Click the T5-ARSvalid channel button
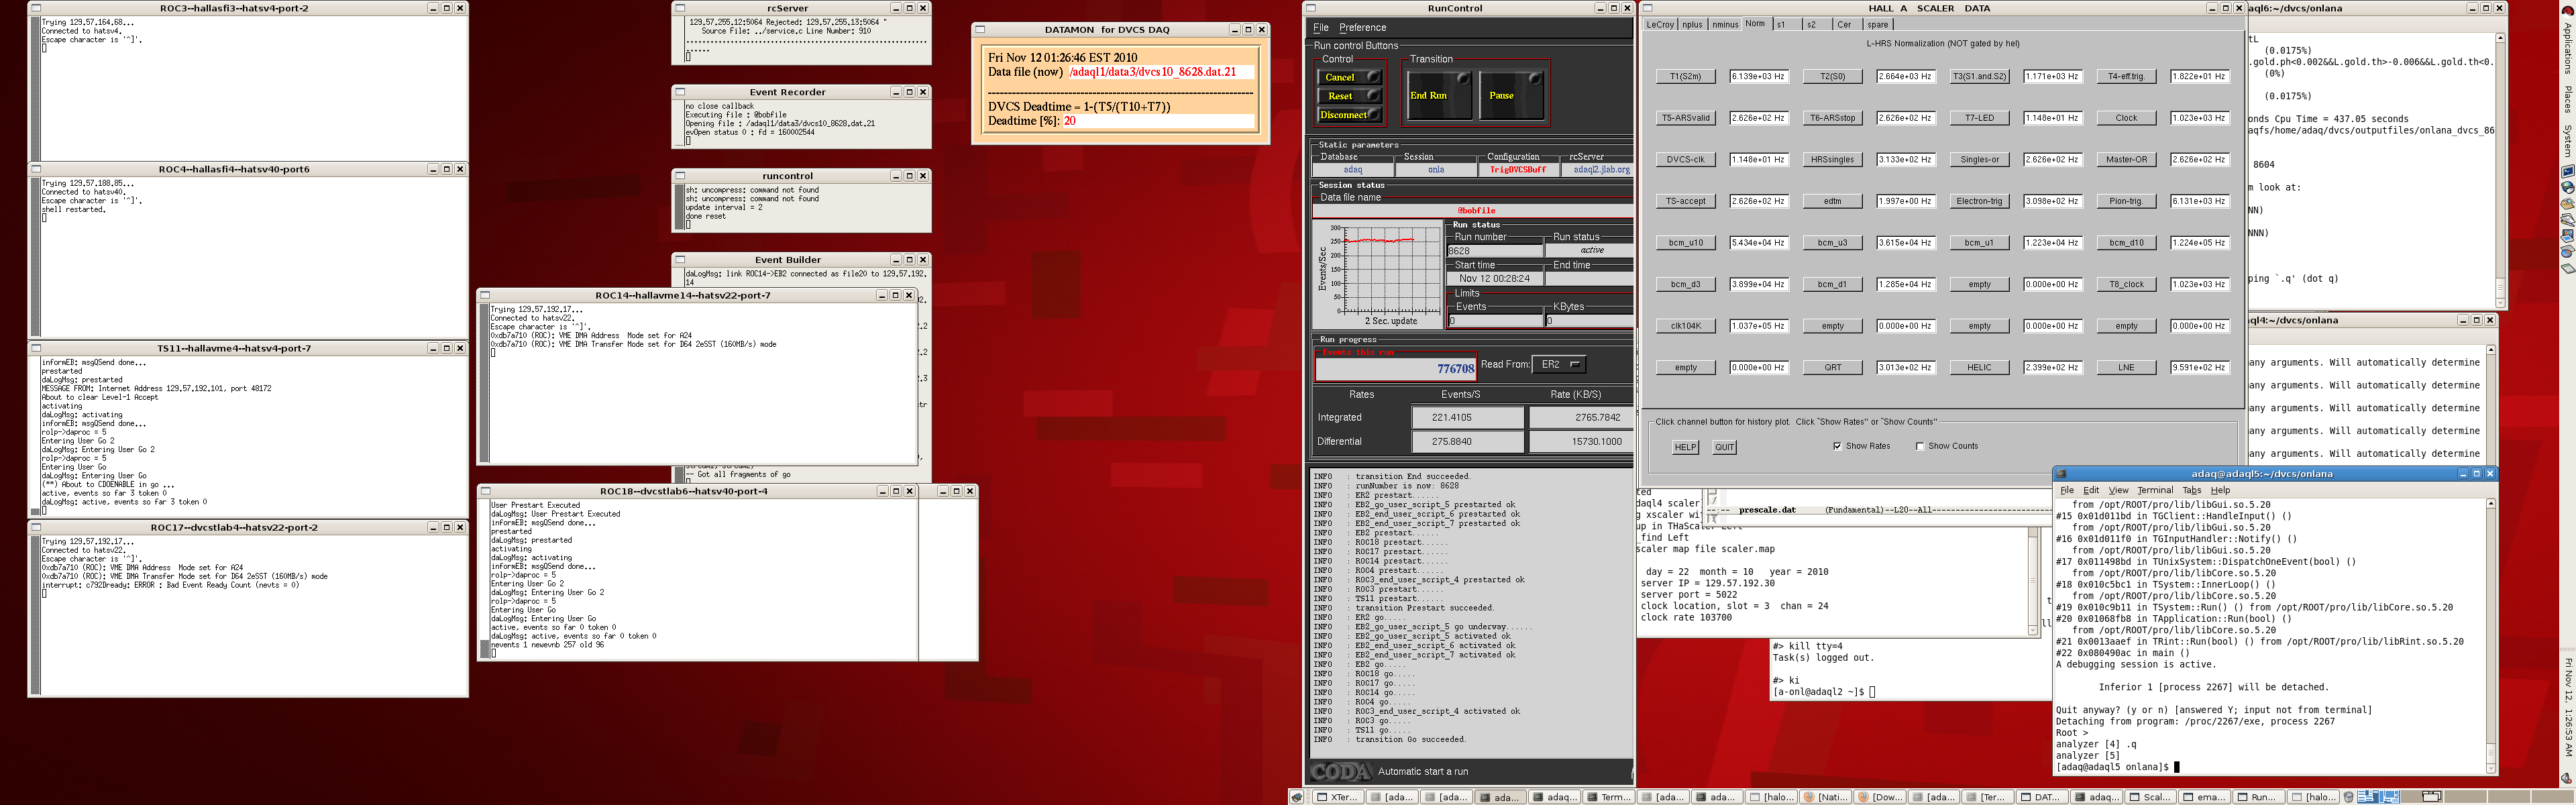Viewport: 2576px width, 805px height. pyautogui.click(x=1686, y=118)
